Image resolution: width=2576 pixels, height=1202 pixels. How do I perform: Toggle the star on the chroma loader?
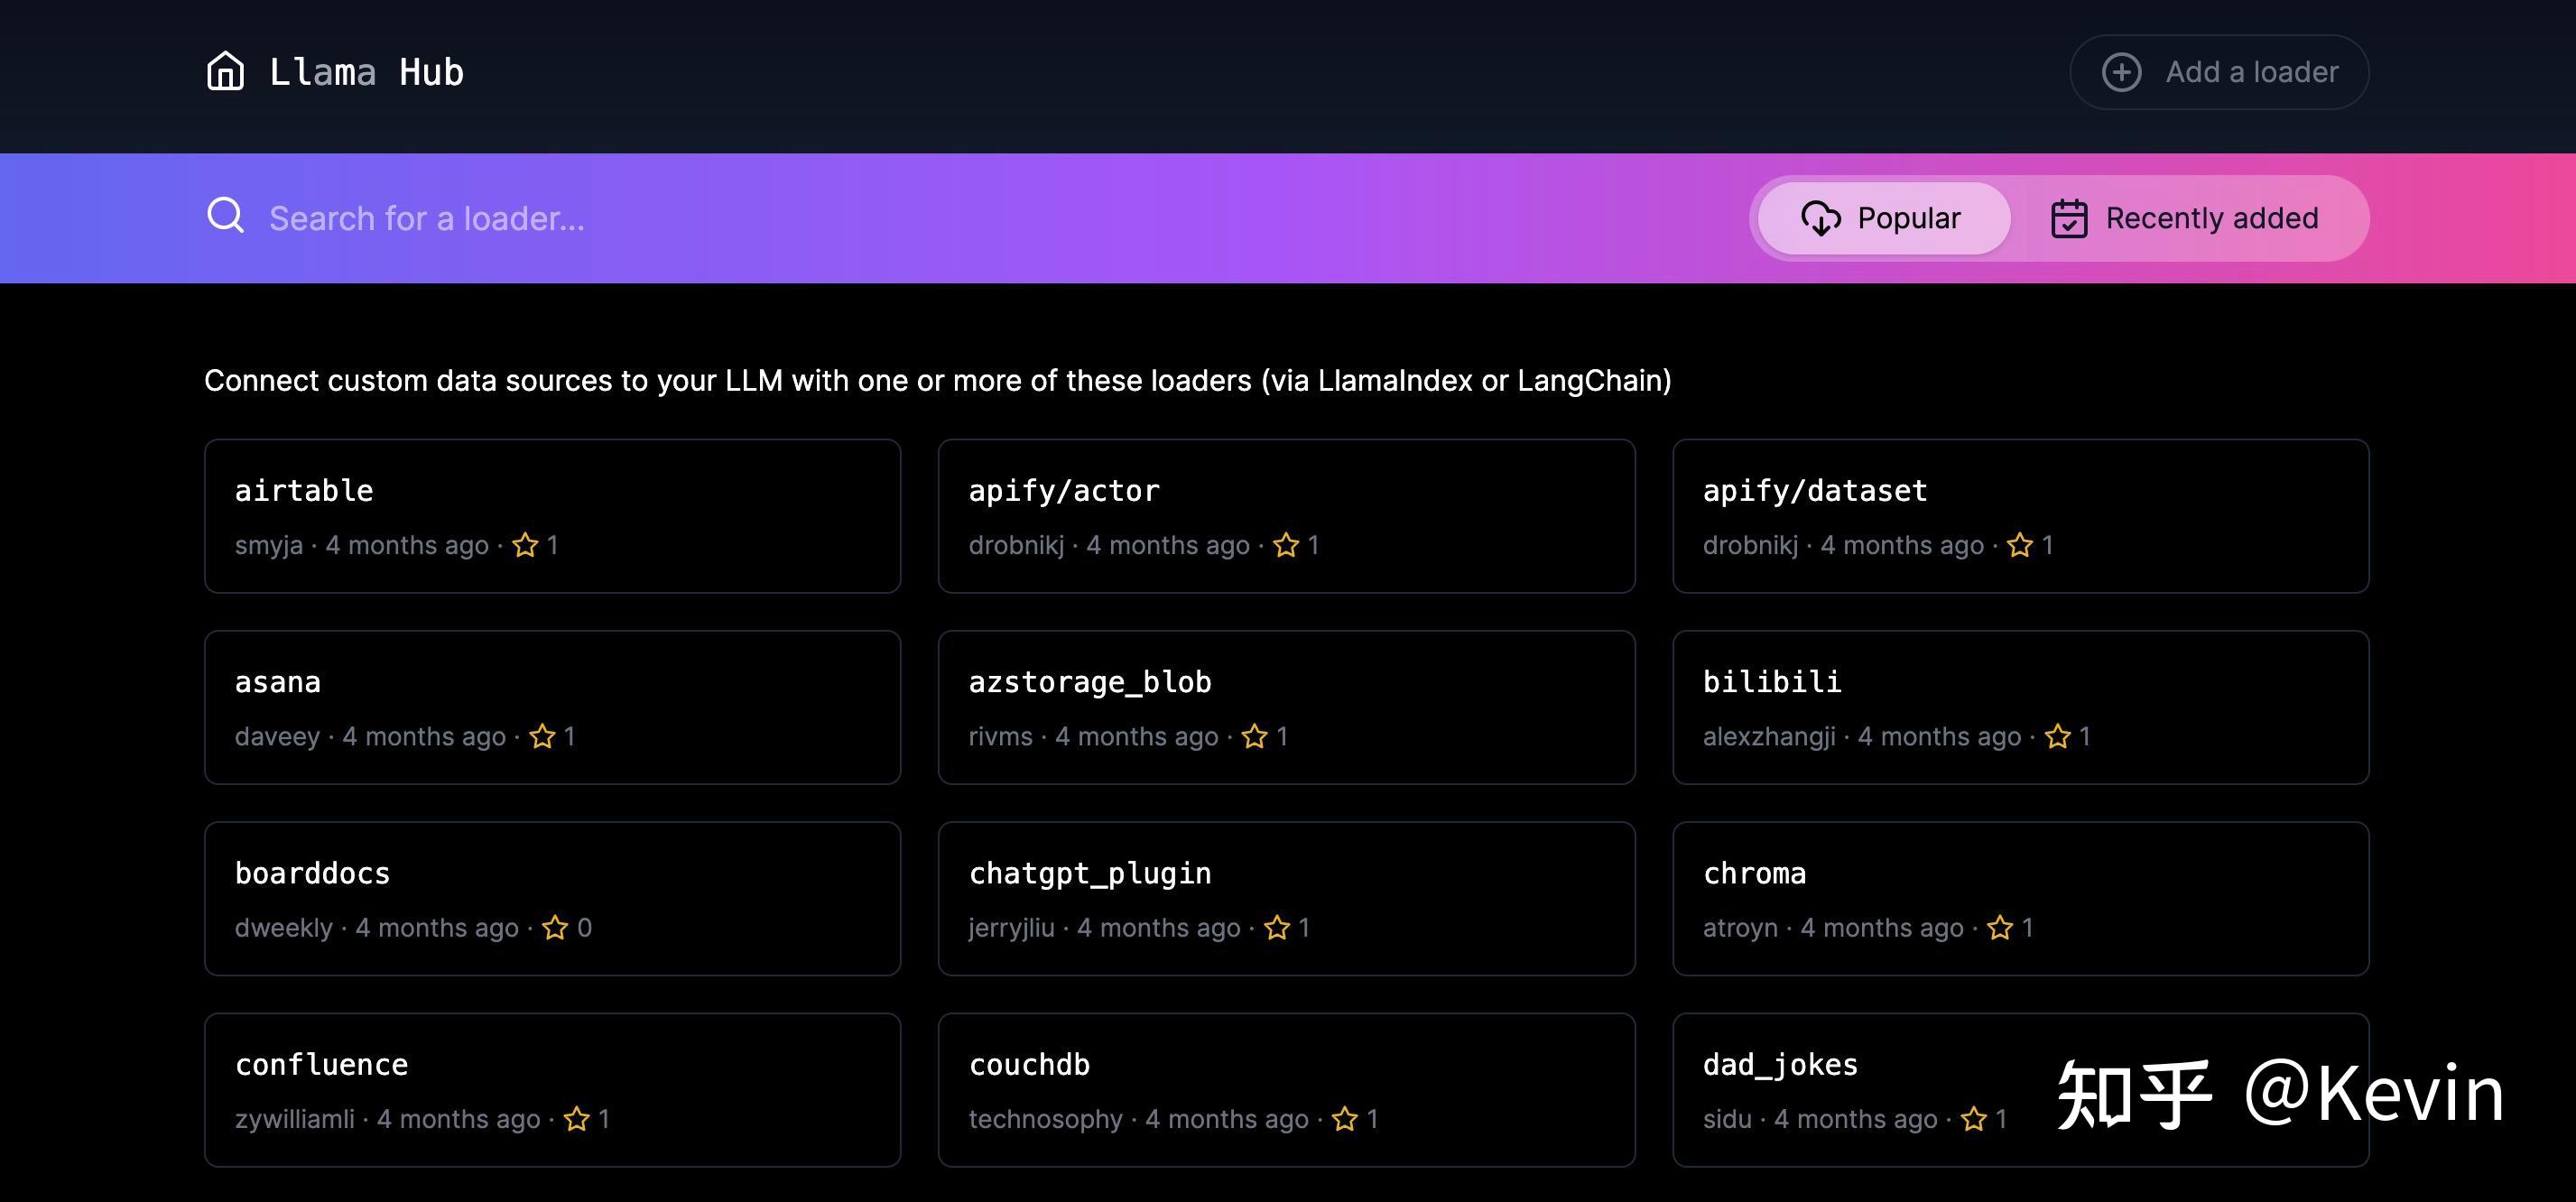click(2000, 928)
